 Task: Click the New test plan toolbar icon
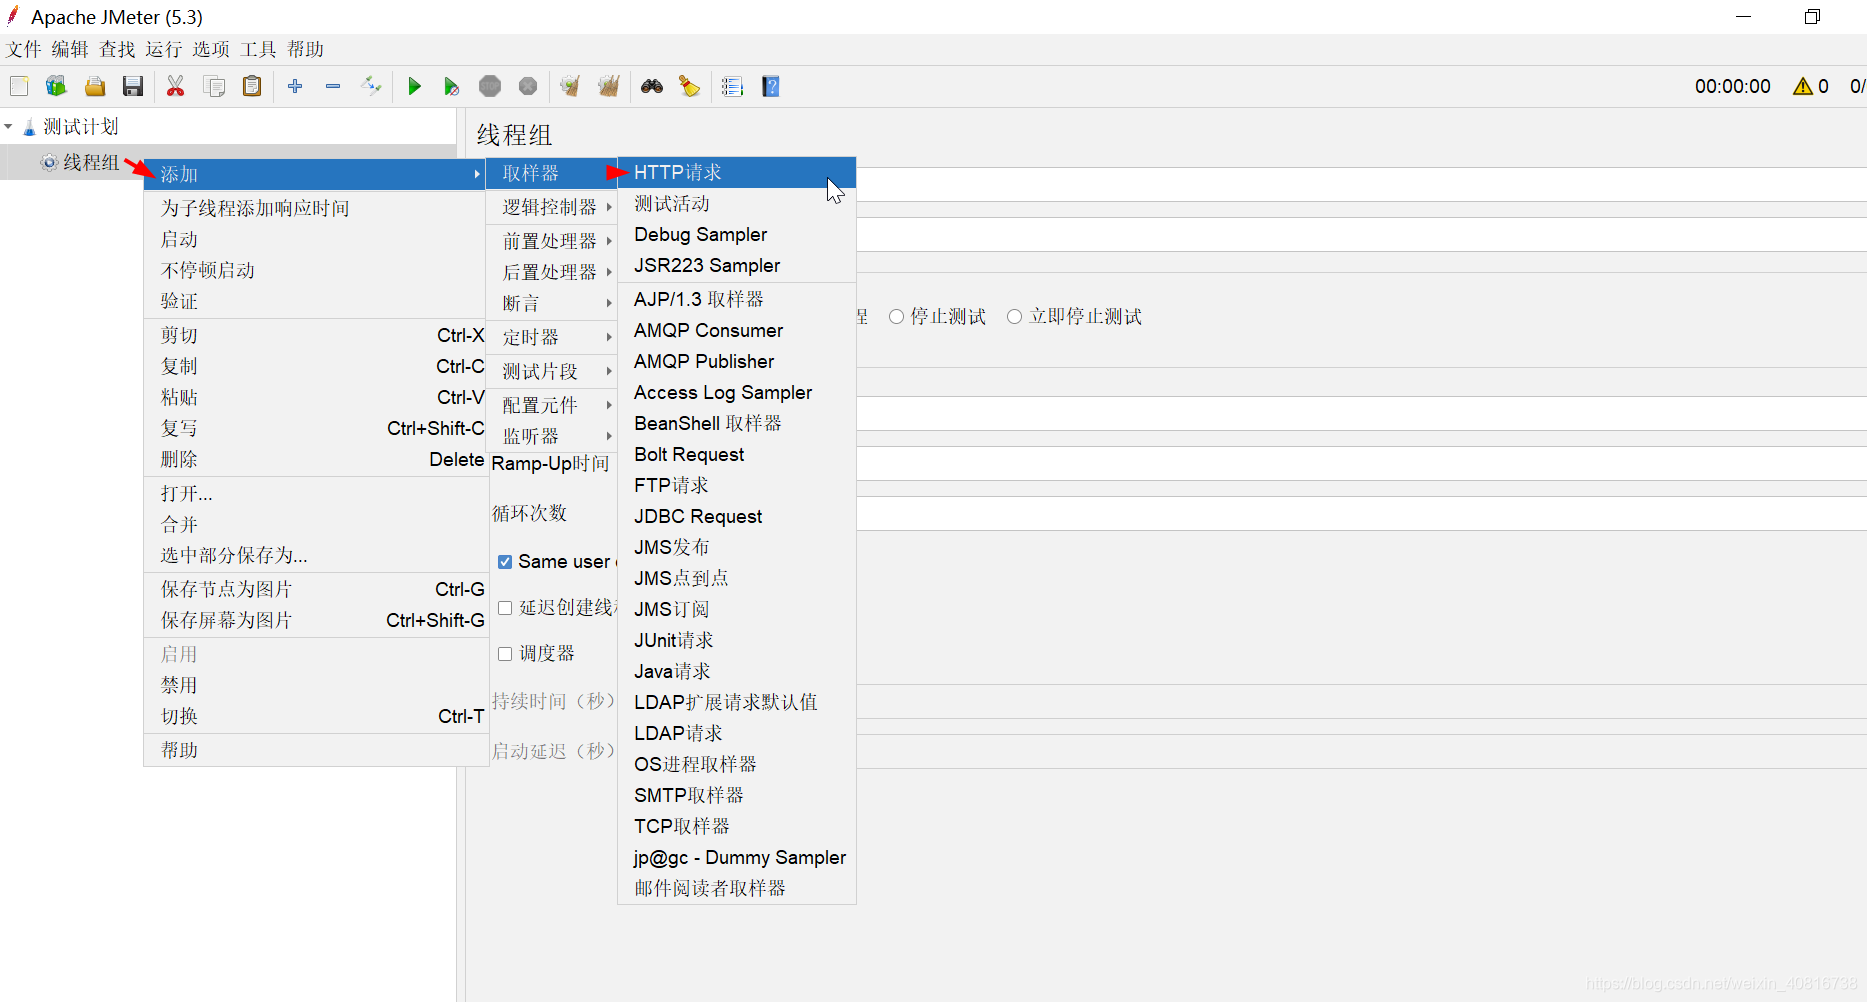[x=19, y=86]
